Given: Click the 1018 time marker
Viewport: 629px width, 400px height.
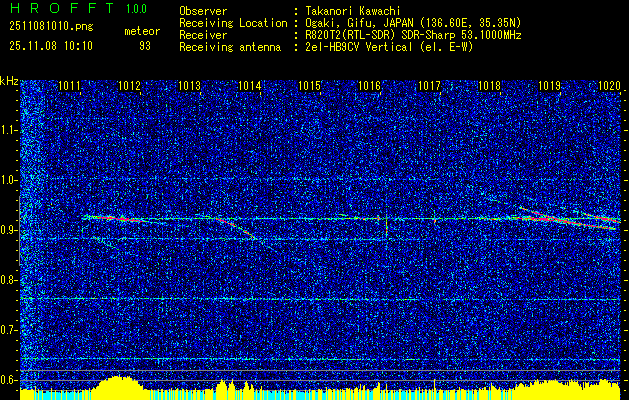Looking at the screenshot, I should (489, 86).
